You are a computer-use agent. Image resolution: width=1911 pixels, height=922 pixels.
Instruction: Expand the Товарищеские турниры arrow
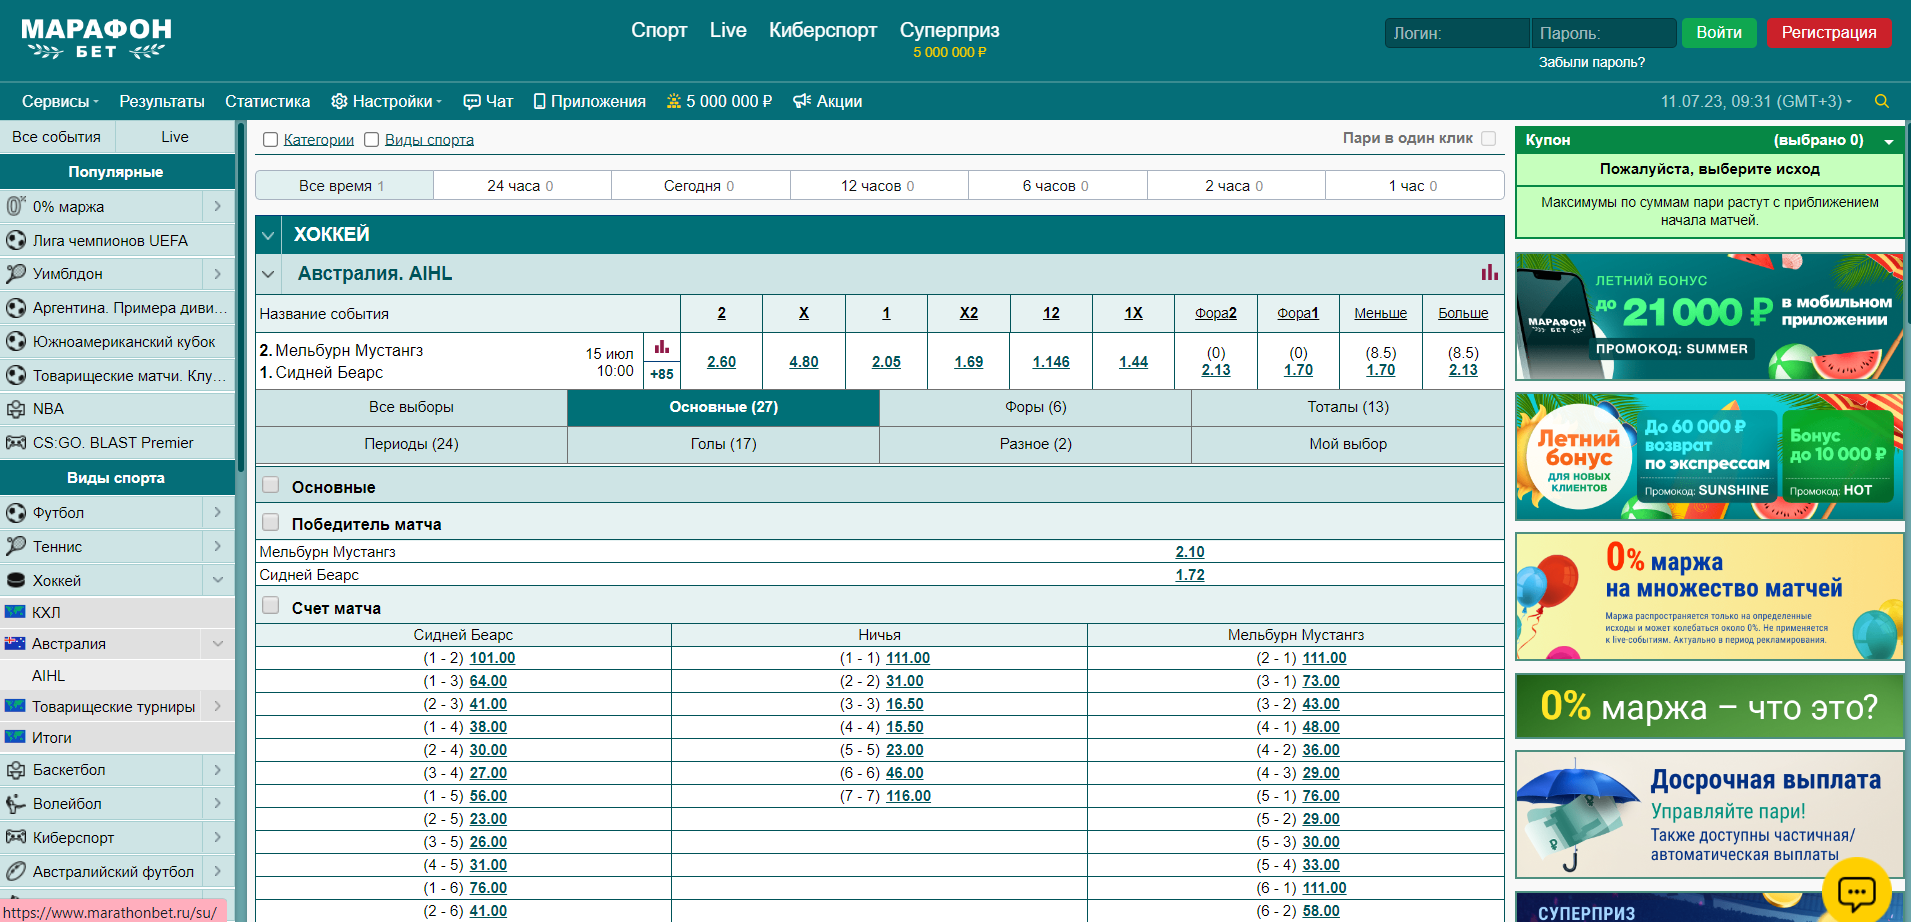pyautogui.click(x=218, y=706)
